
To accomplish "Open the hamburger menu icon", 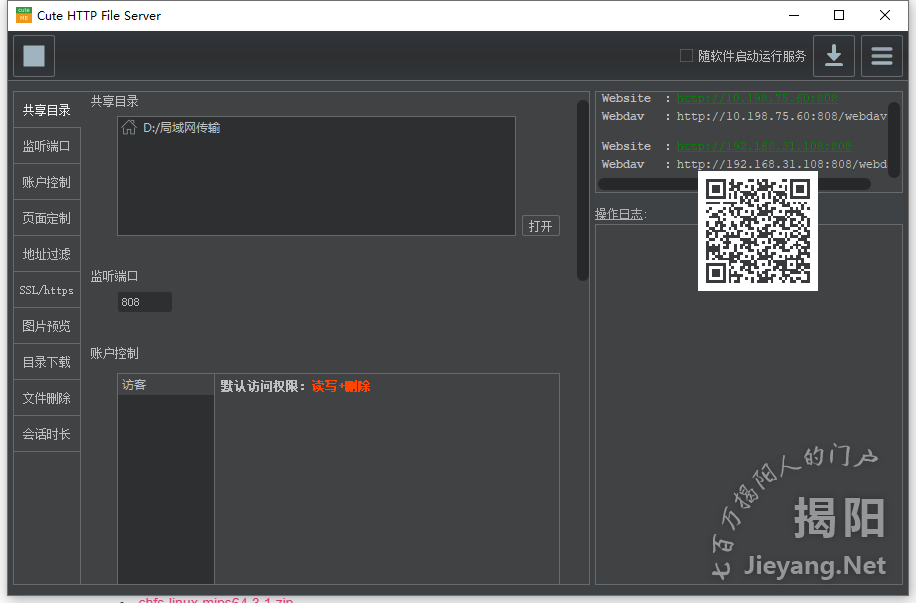I will point(881,55).
